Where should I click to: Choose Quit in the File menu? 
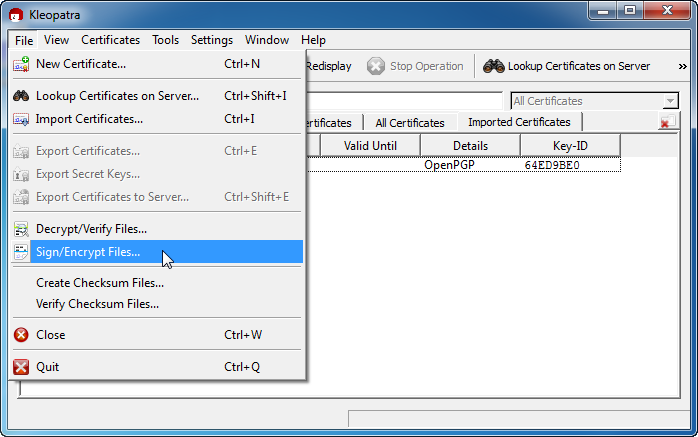coord(157,367)
